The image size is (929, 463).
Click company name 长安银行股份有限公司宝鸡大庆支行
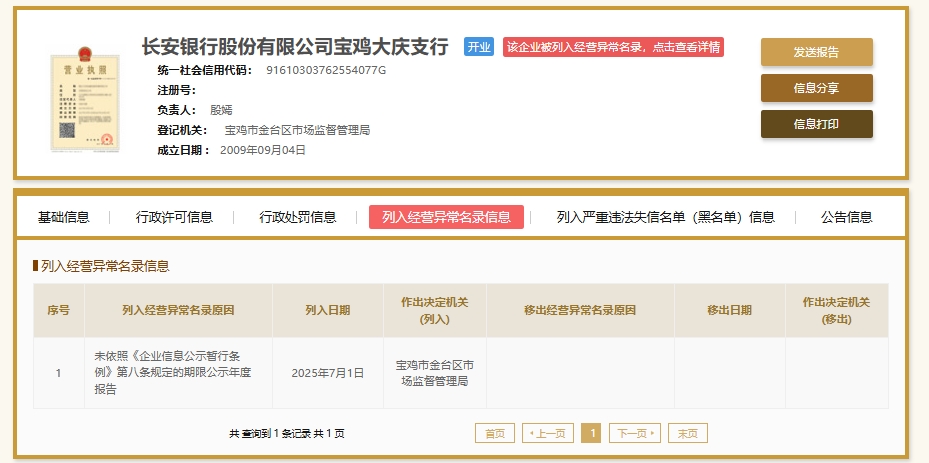point(295,46)
